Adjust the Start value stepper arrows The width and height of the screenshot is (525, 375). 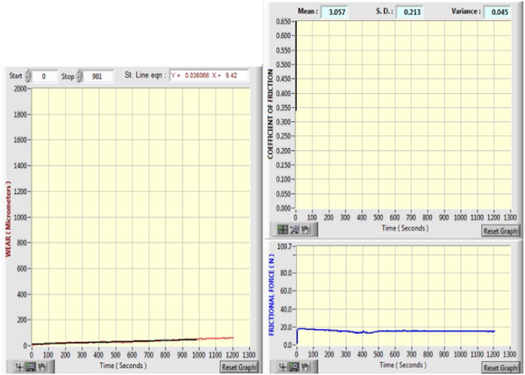pos(28,76)
